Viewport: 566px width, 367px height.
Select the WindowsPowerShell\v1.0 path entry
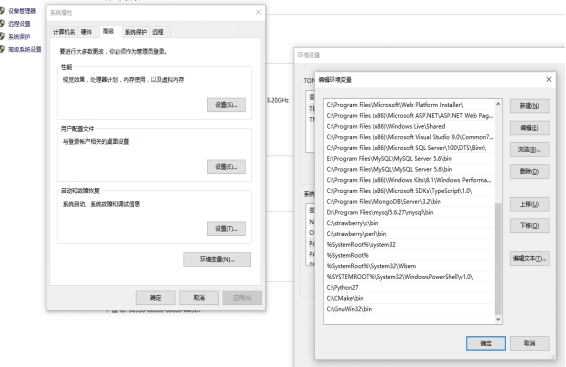[x=409, y=276]
